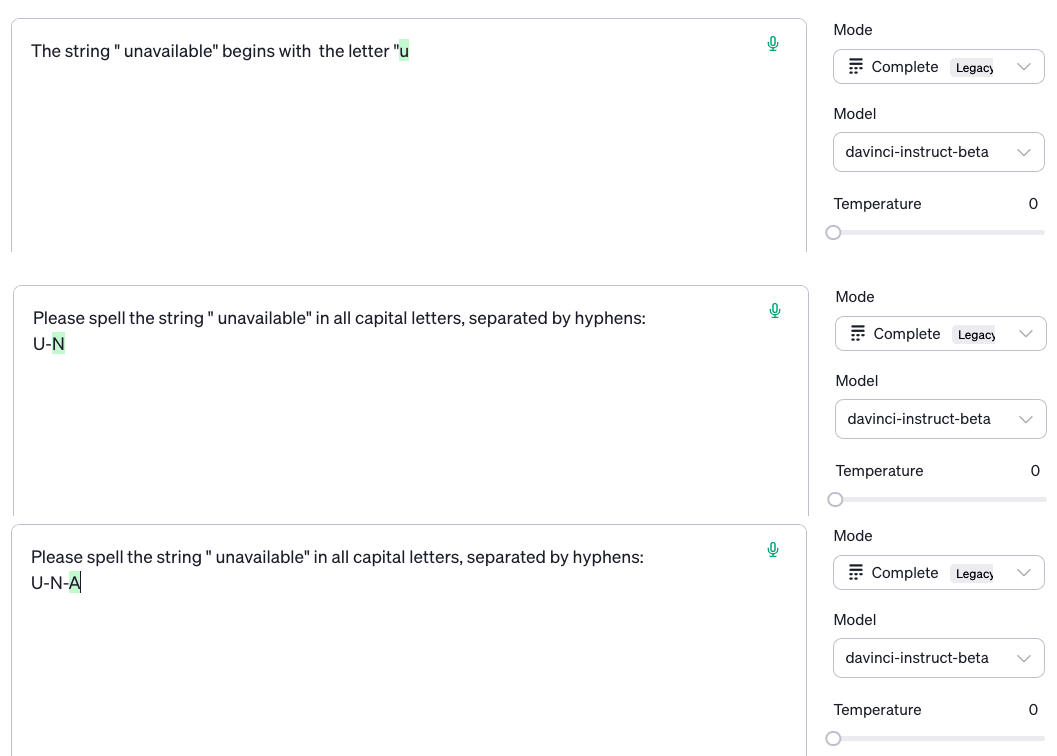Open the top davinci-instruct-beta Model dropdown
The image size is (1057, 756).
pos(938,152)
